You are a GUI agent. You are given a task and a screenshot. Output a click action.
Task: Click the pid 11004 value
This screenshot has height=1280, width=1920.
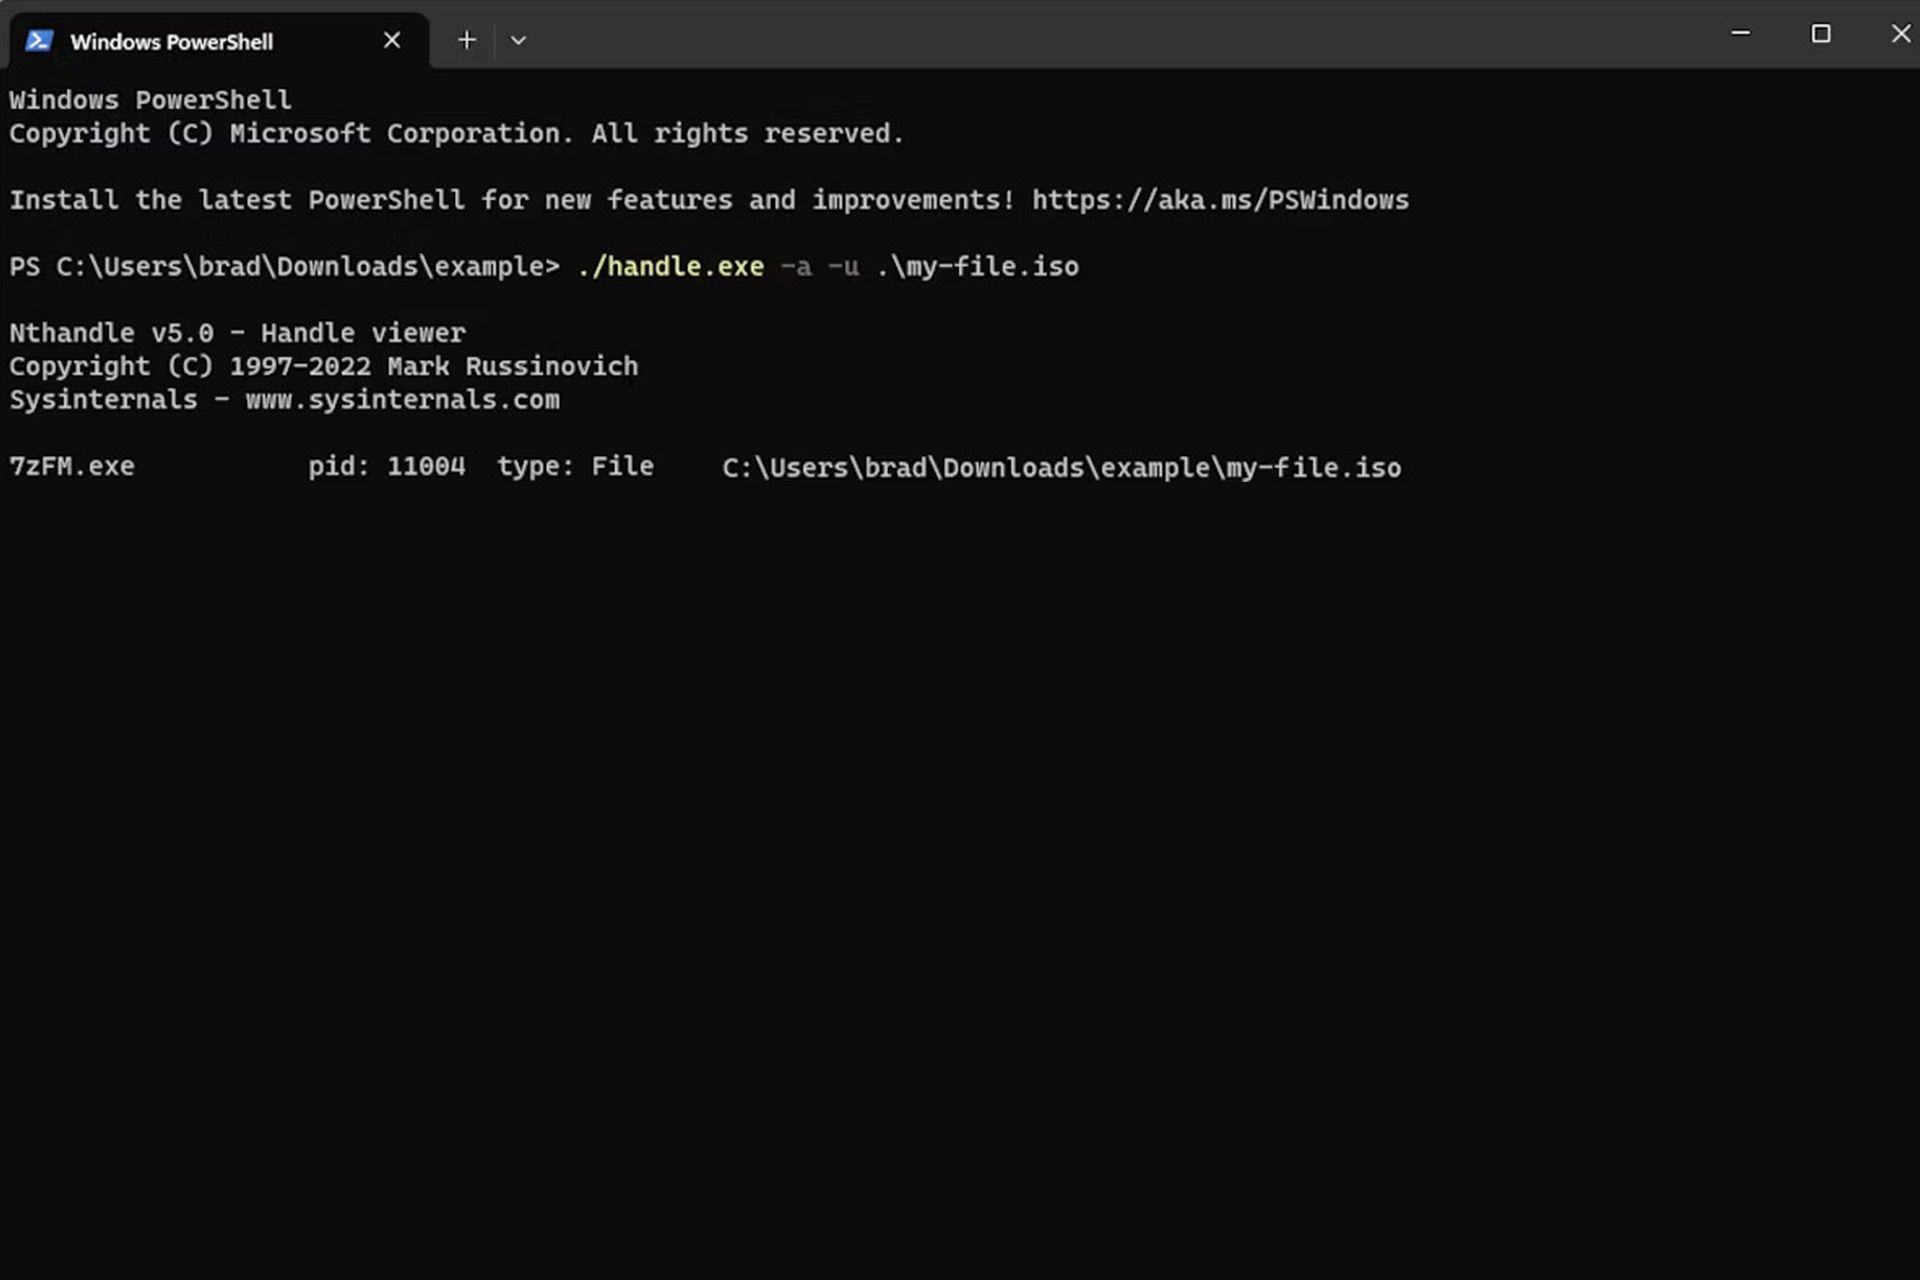(427, 466)
